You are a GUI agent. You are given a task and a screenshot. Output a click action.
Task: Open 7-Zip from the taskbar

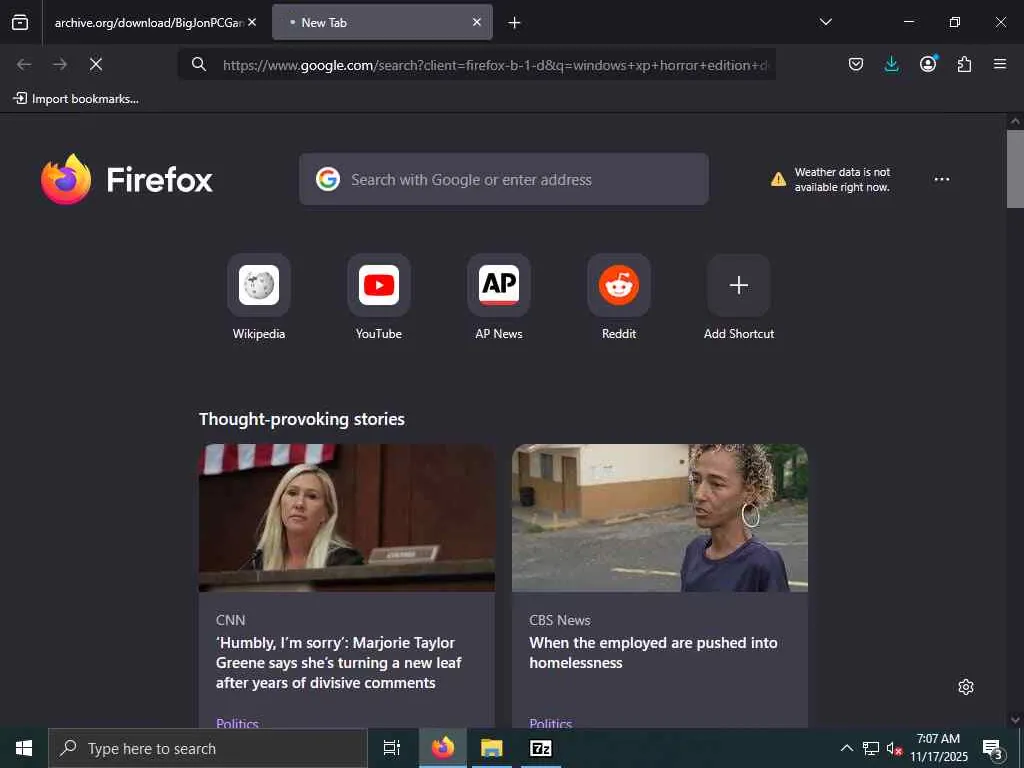[541, 748]
